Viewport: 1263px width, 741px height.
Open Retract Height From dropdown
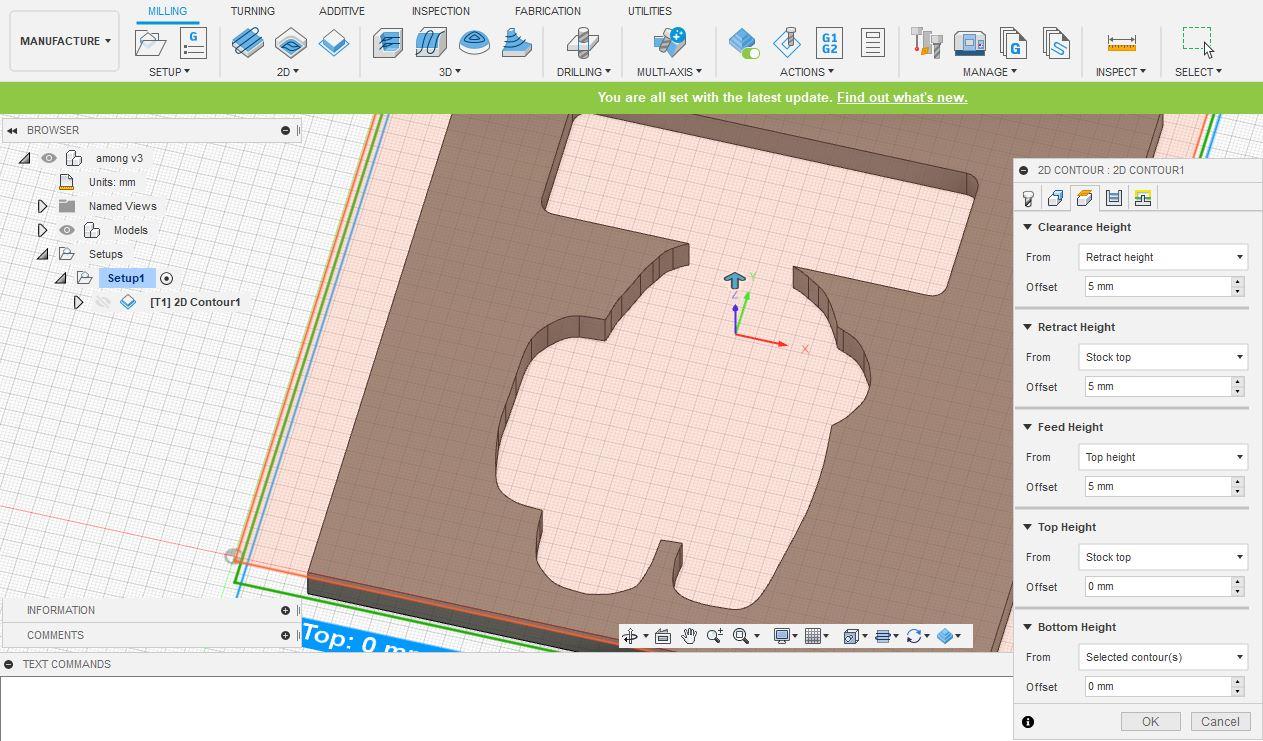click(1164, 357)
